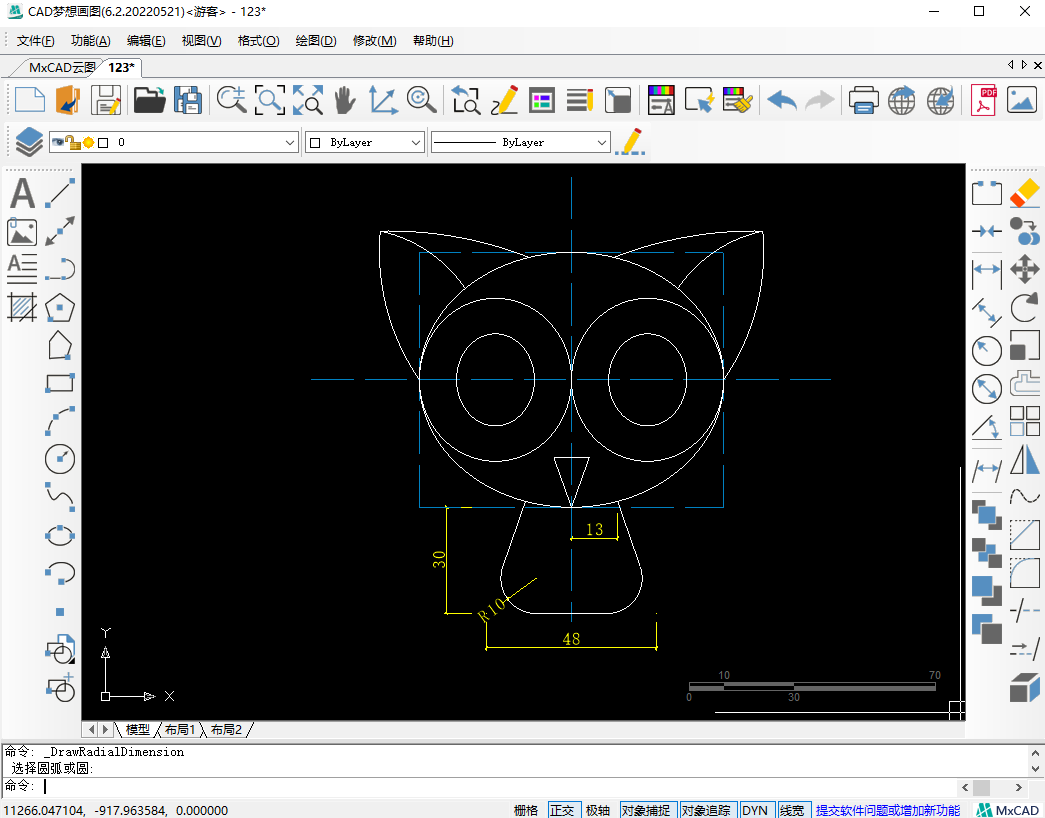
Task: Toggle DYN dynamic input
Action: coord(755,810)
